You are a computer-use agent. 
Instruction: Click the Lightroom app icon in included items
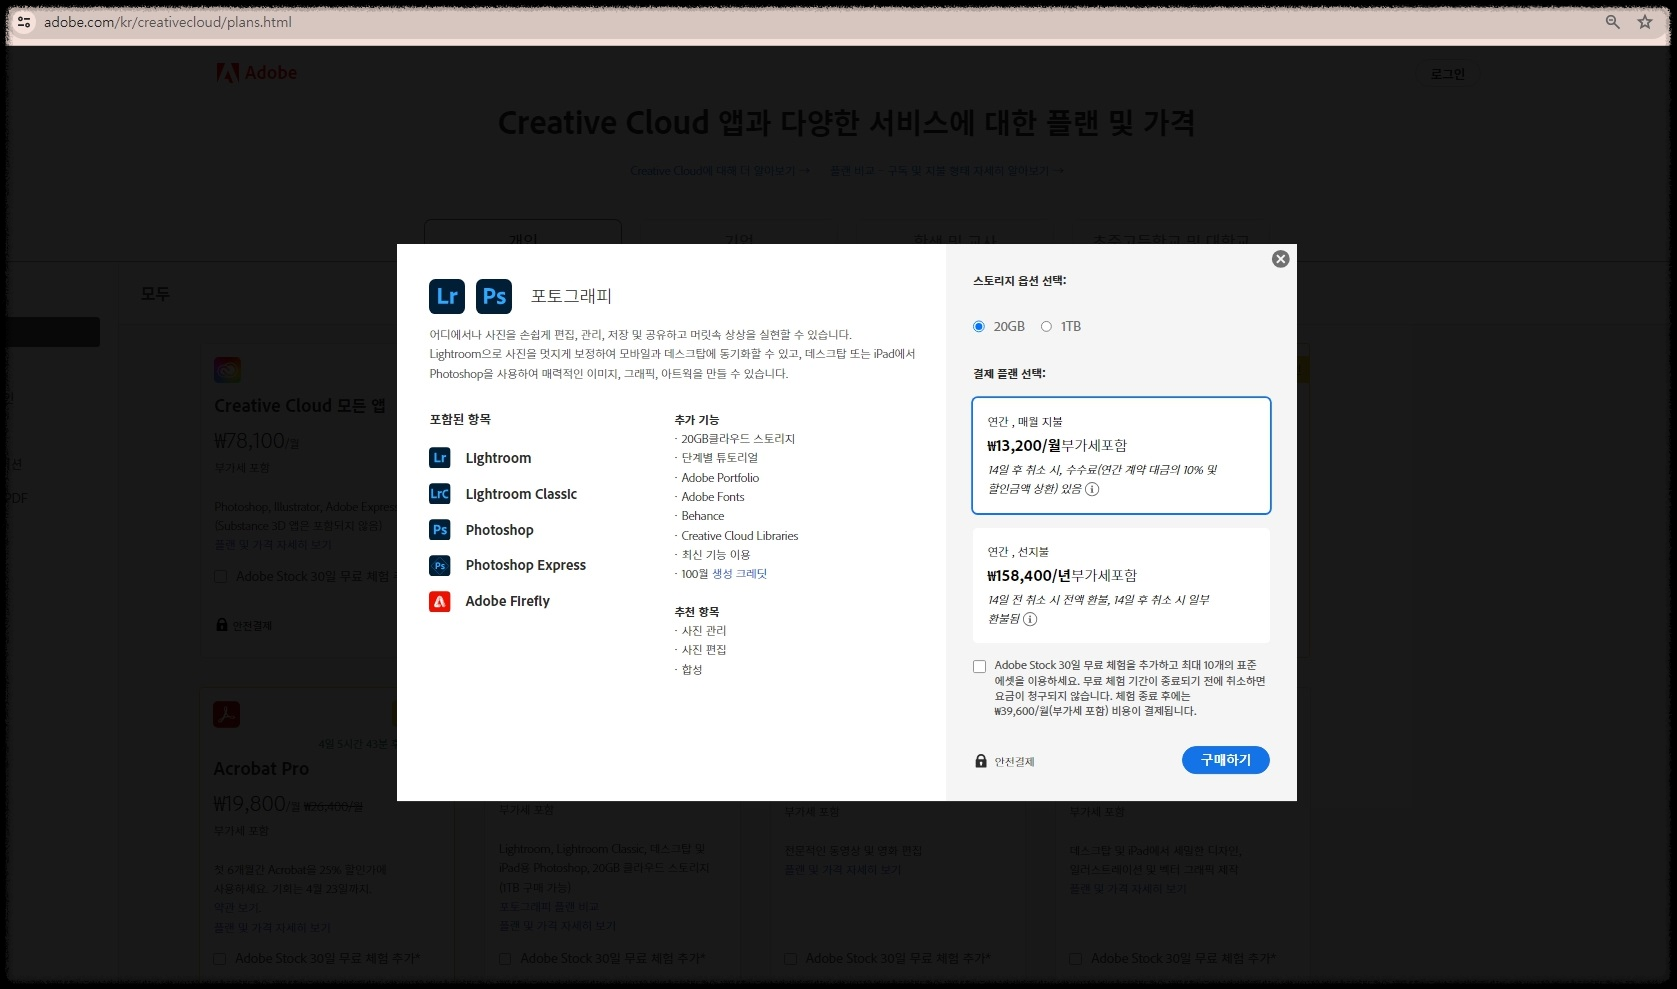pyautogui.click(x=440, y=458)
